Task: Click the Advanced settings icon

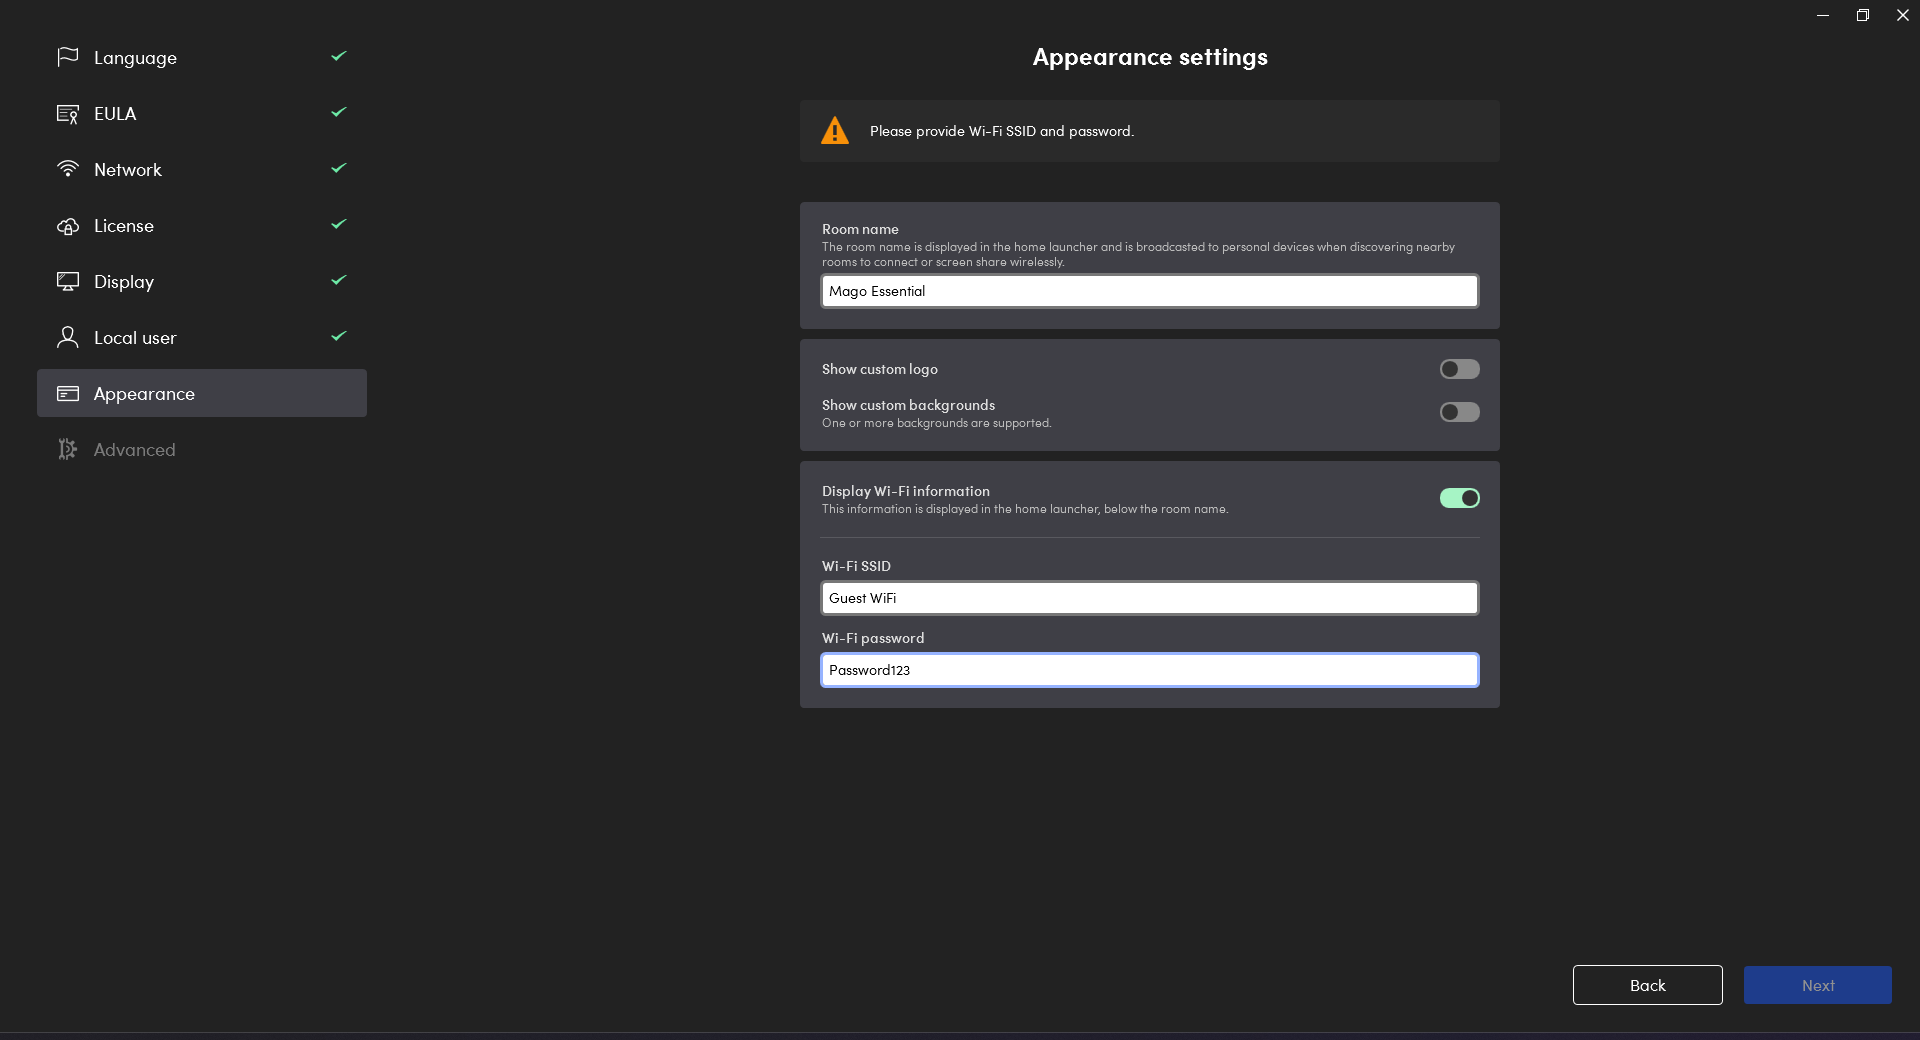Action: tap(67, 449)
